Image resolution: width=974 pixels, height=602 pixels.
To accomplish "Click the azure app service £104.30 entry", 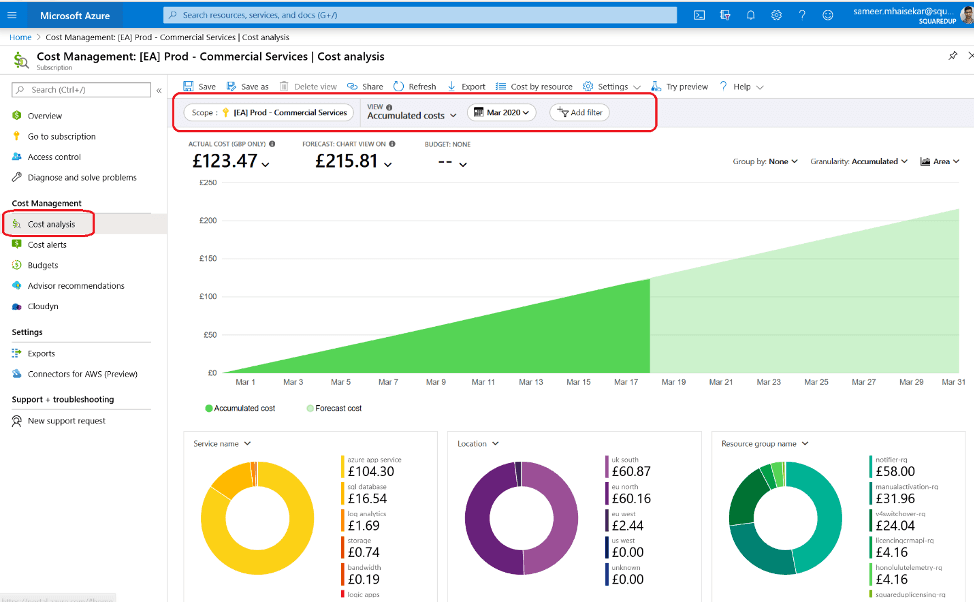I will pos(371,467).
